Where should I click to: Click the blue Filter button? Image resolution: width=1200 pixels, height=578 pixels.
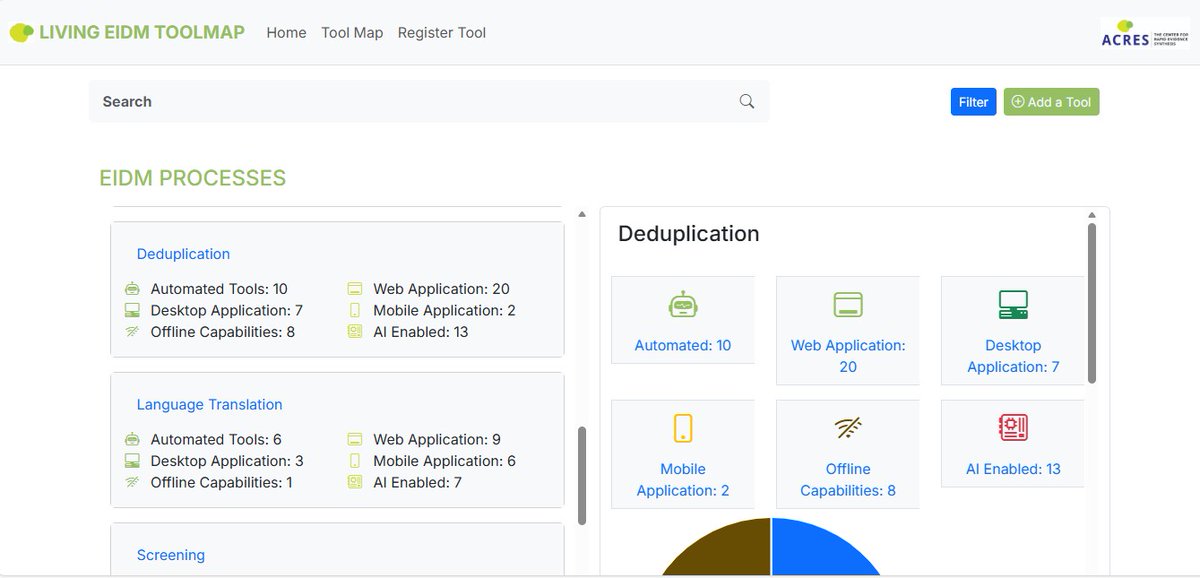972,101
